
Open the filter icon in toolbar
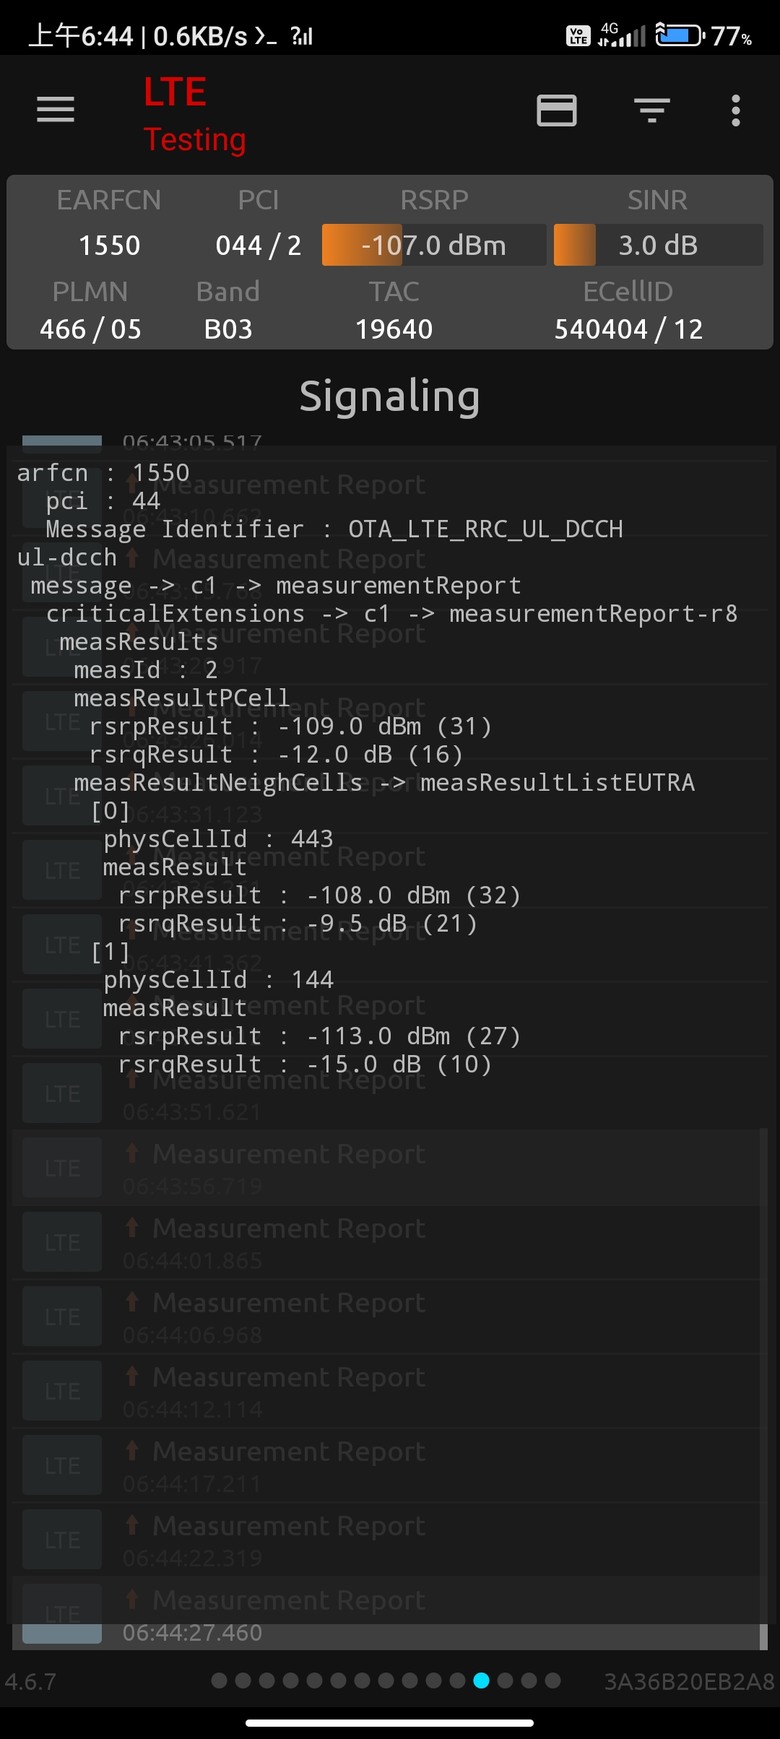(652, 110)
